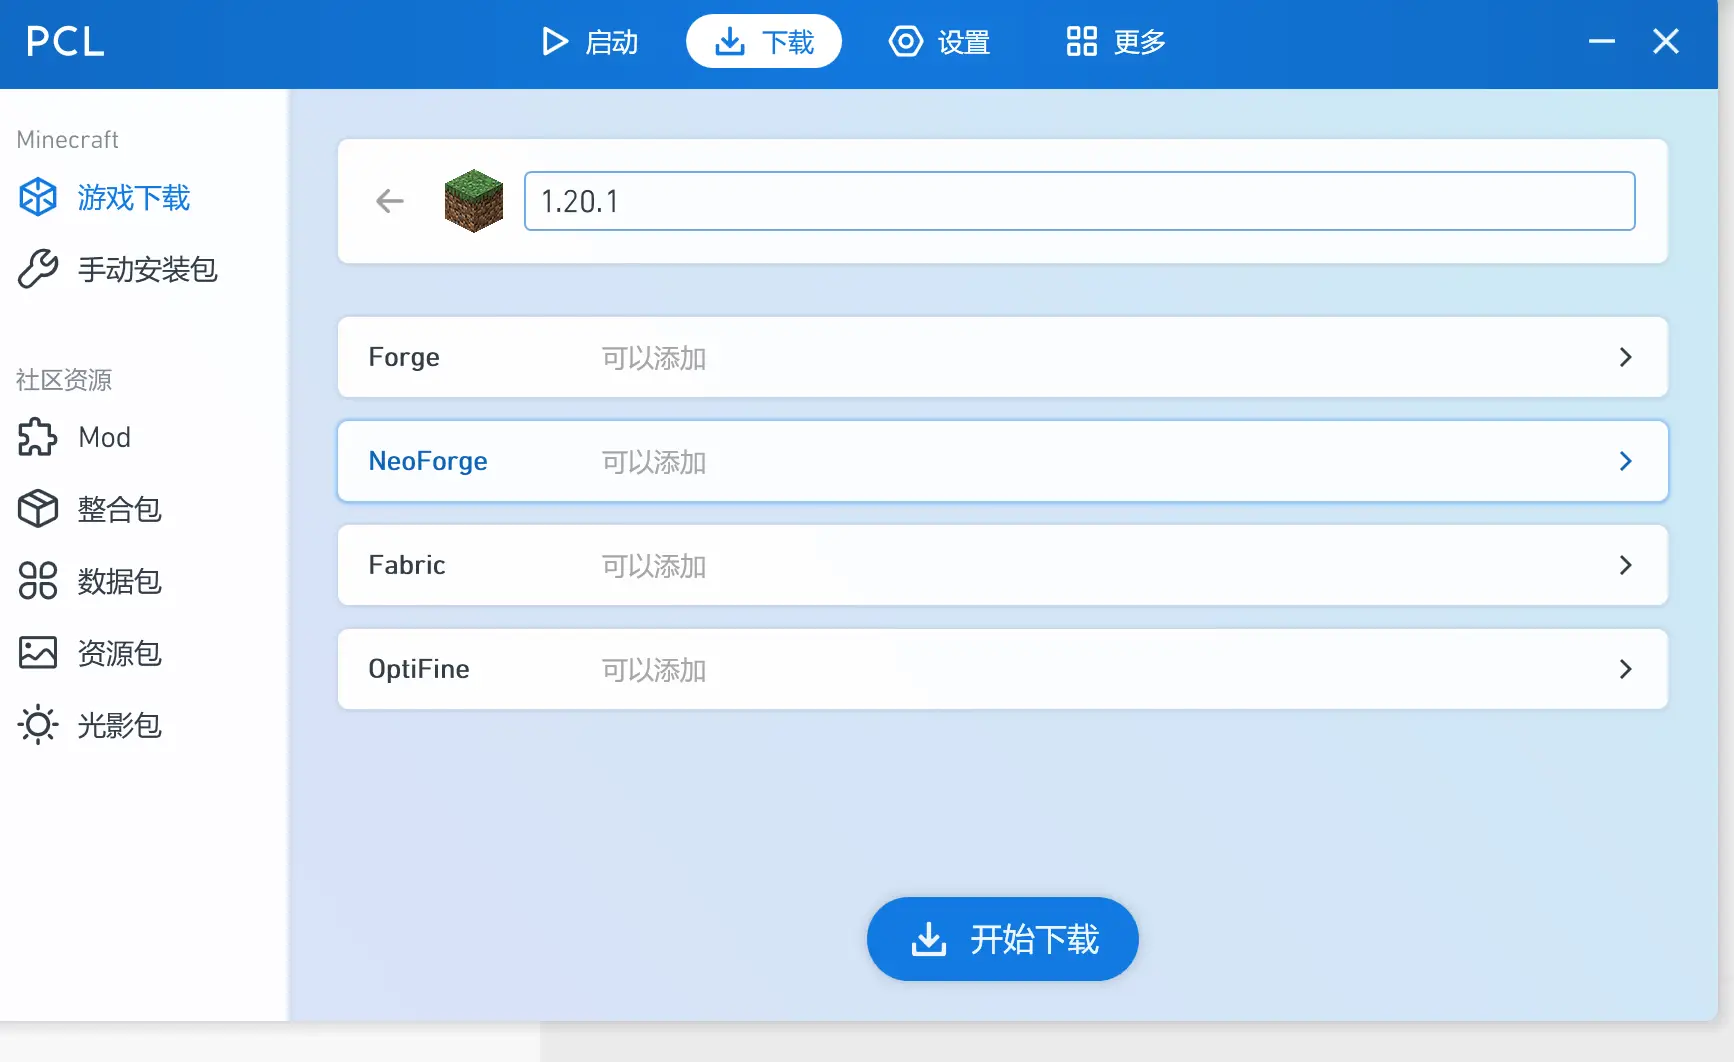Click the settings hexagon icon beside 设置

pos(906,42)
